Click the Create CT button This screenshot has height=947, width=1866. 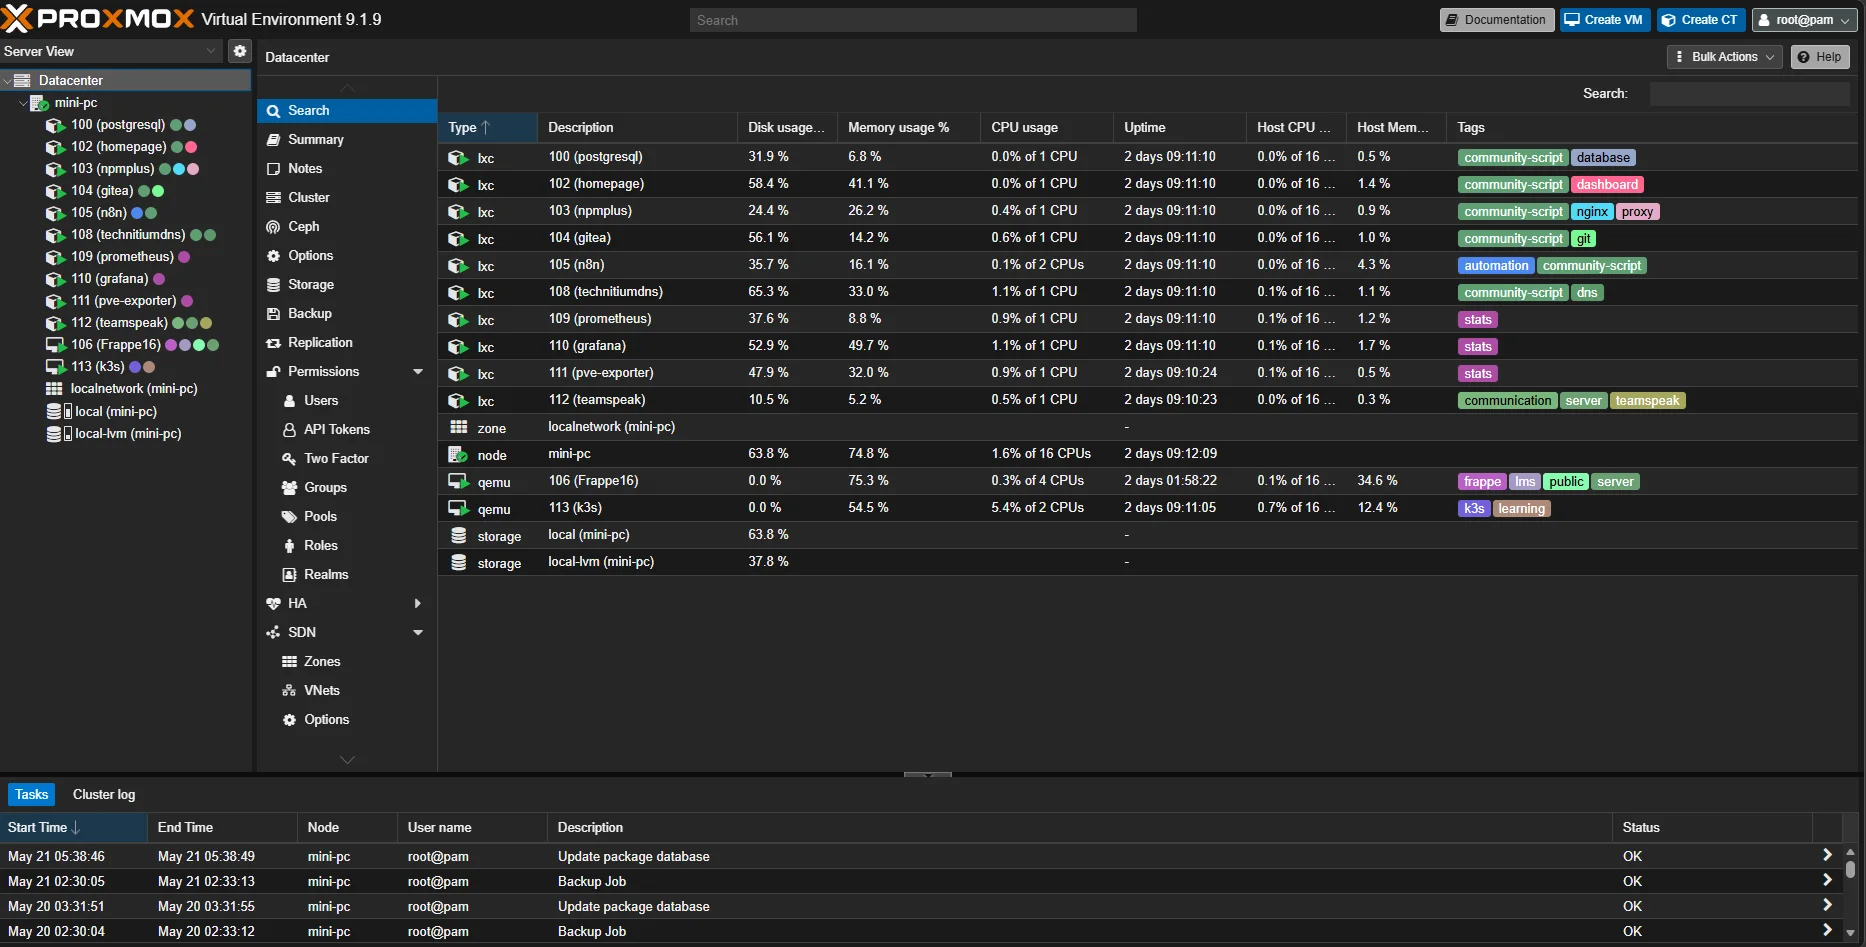(x=1701, y=20)
